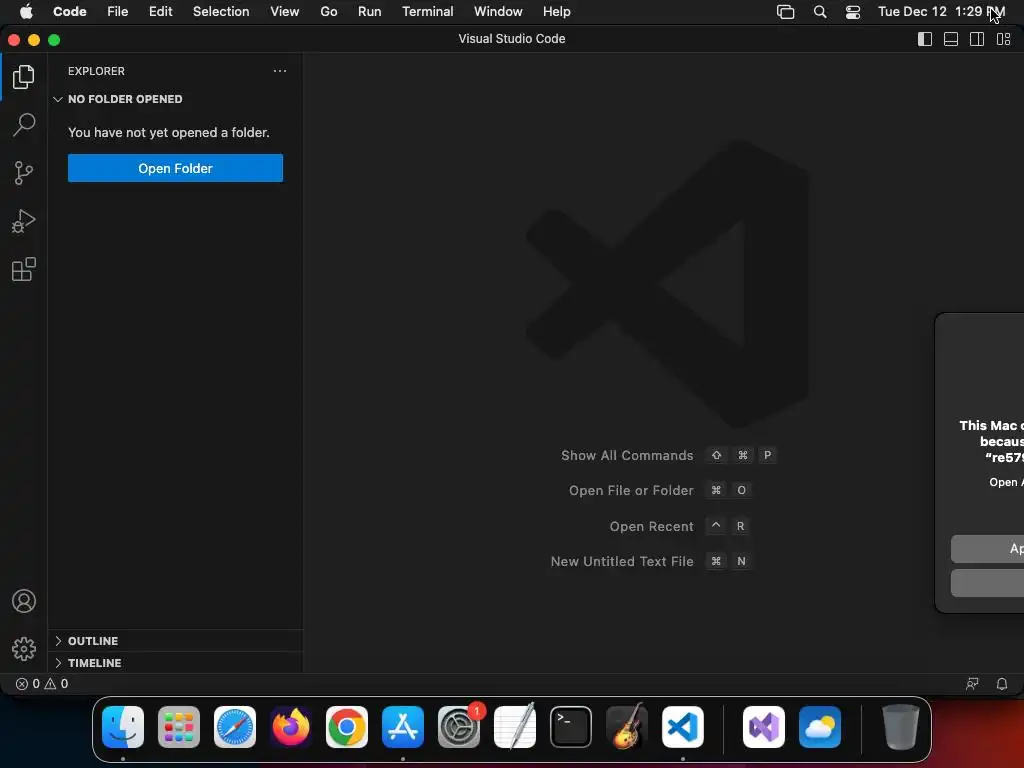Launch Firefox from the Dock

291,727
